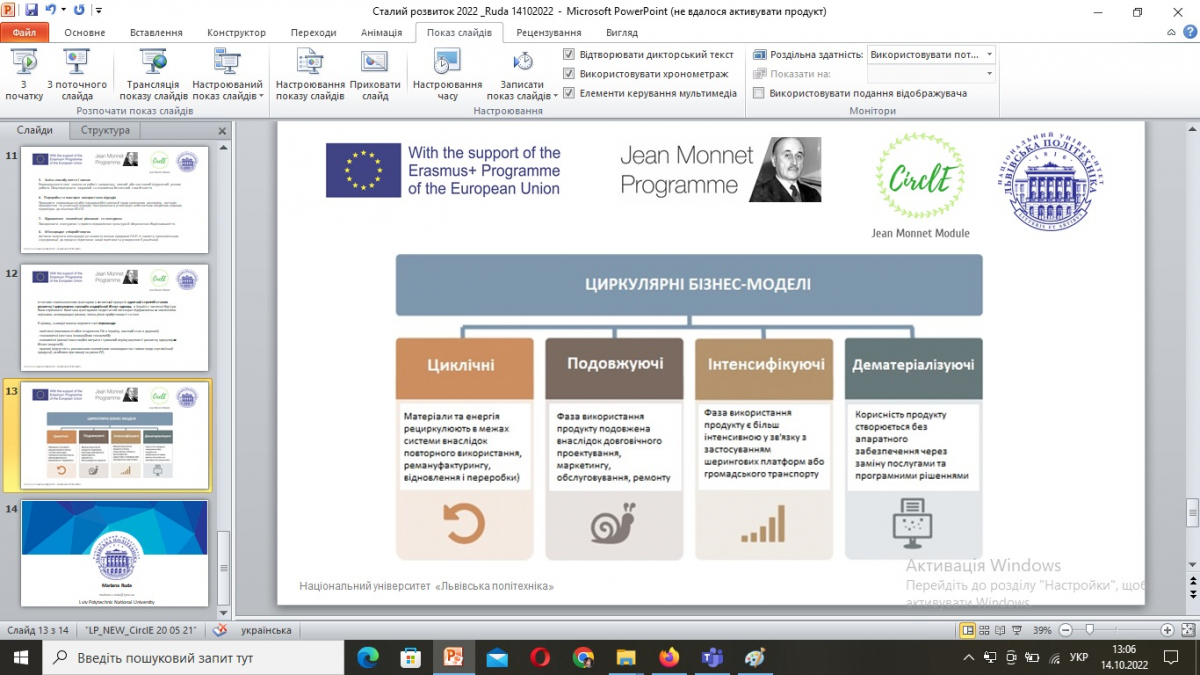Uncheck the use timings checkbox
The height and width of the screenshot is (675, 1200).
click(569, 74)
